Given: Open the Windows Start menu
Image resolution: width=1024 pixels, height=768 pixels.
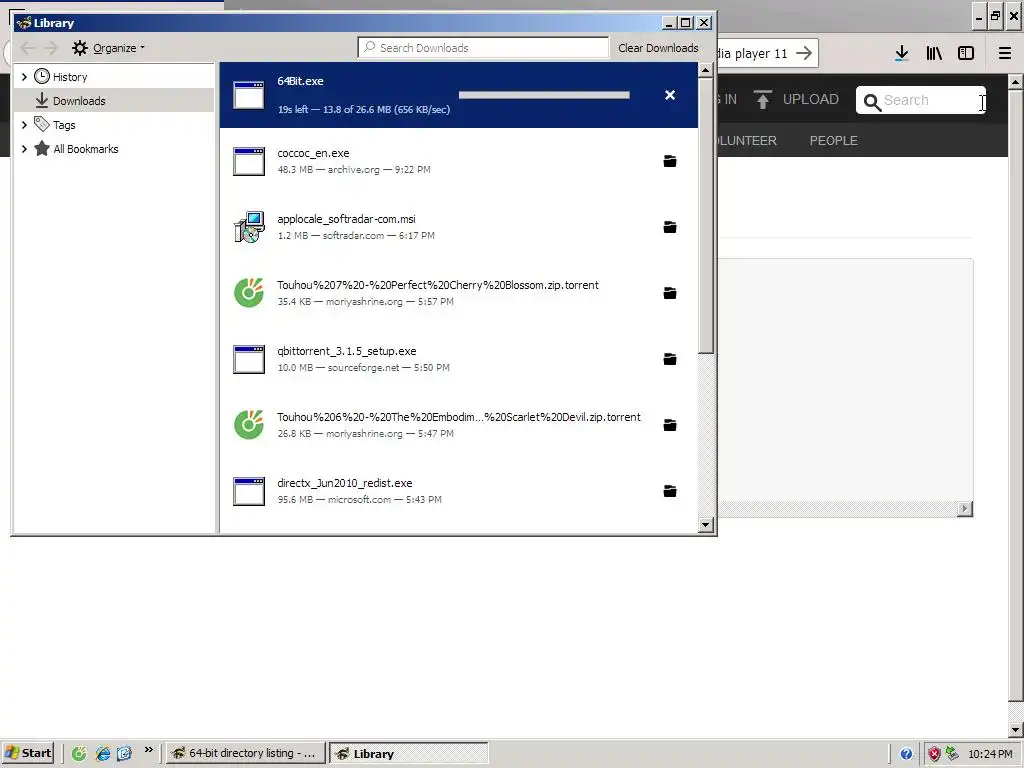Looking at the screenshot, I should point(29,753).
